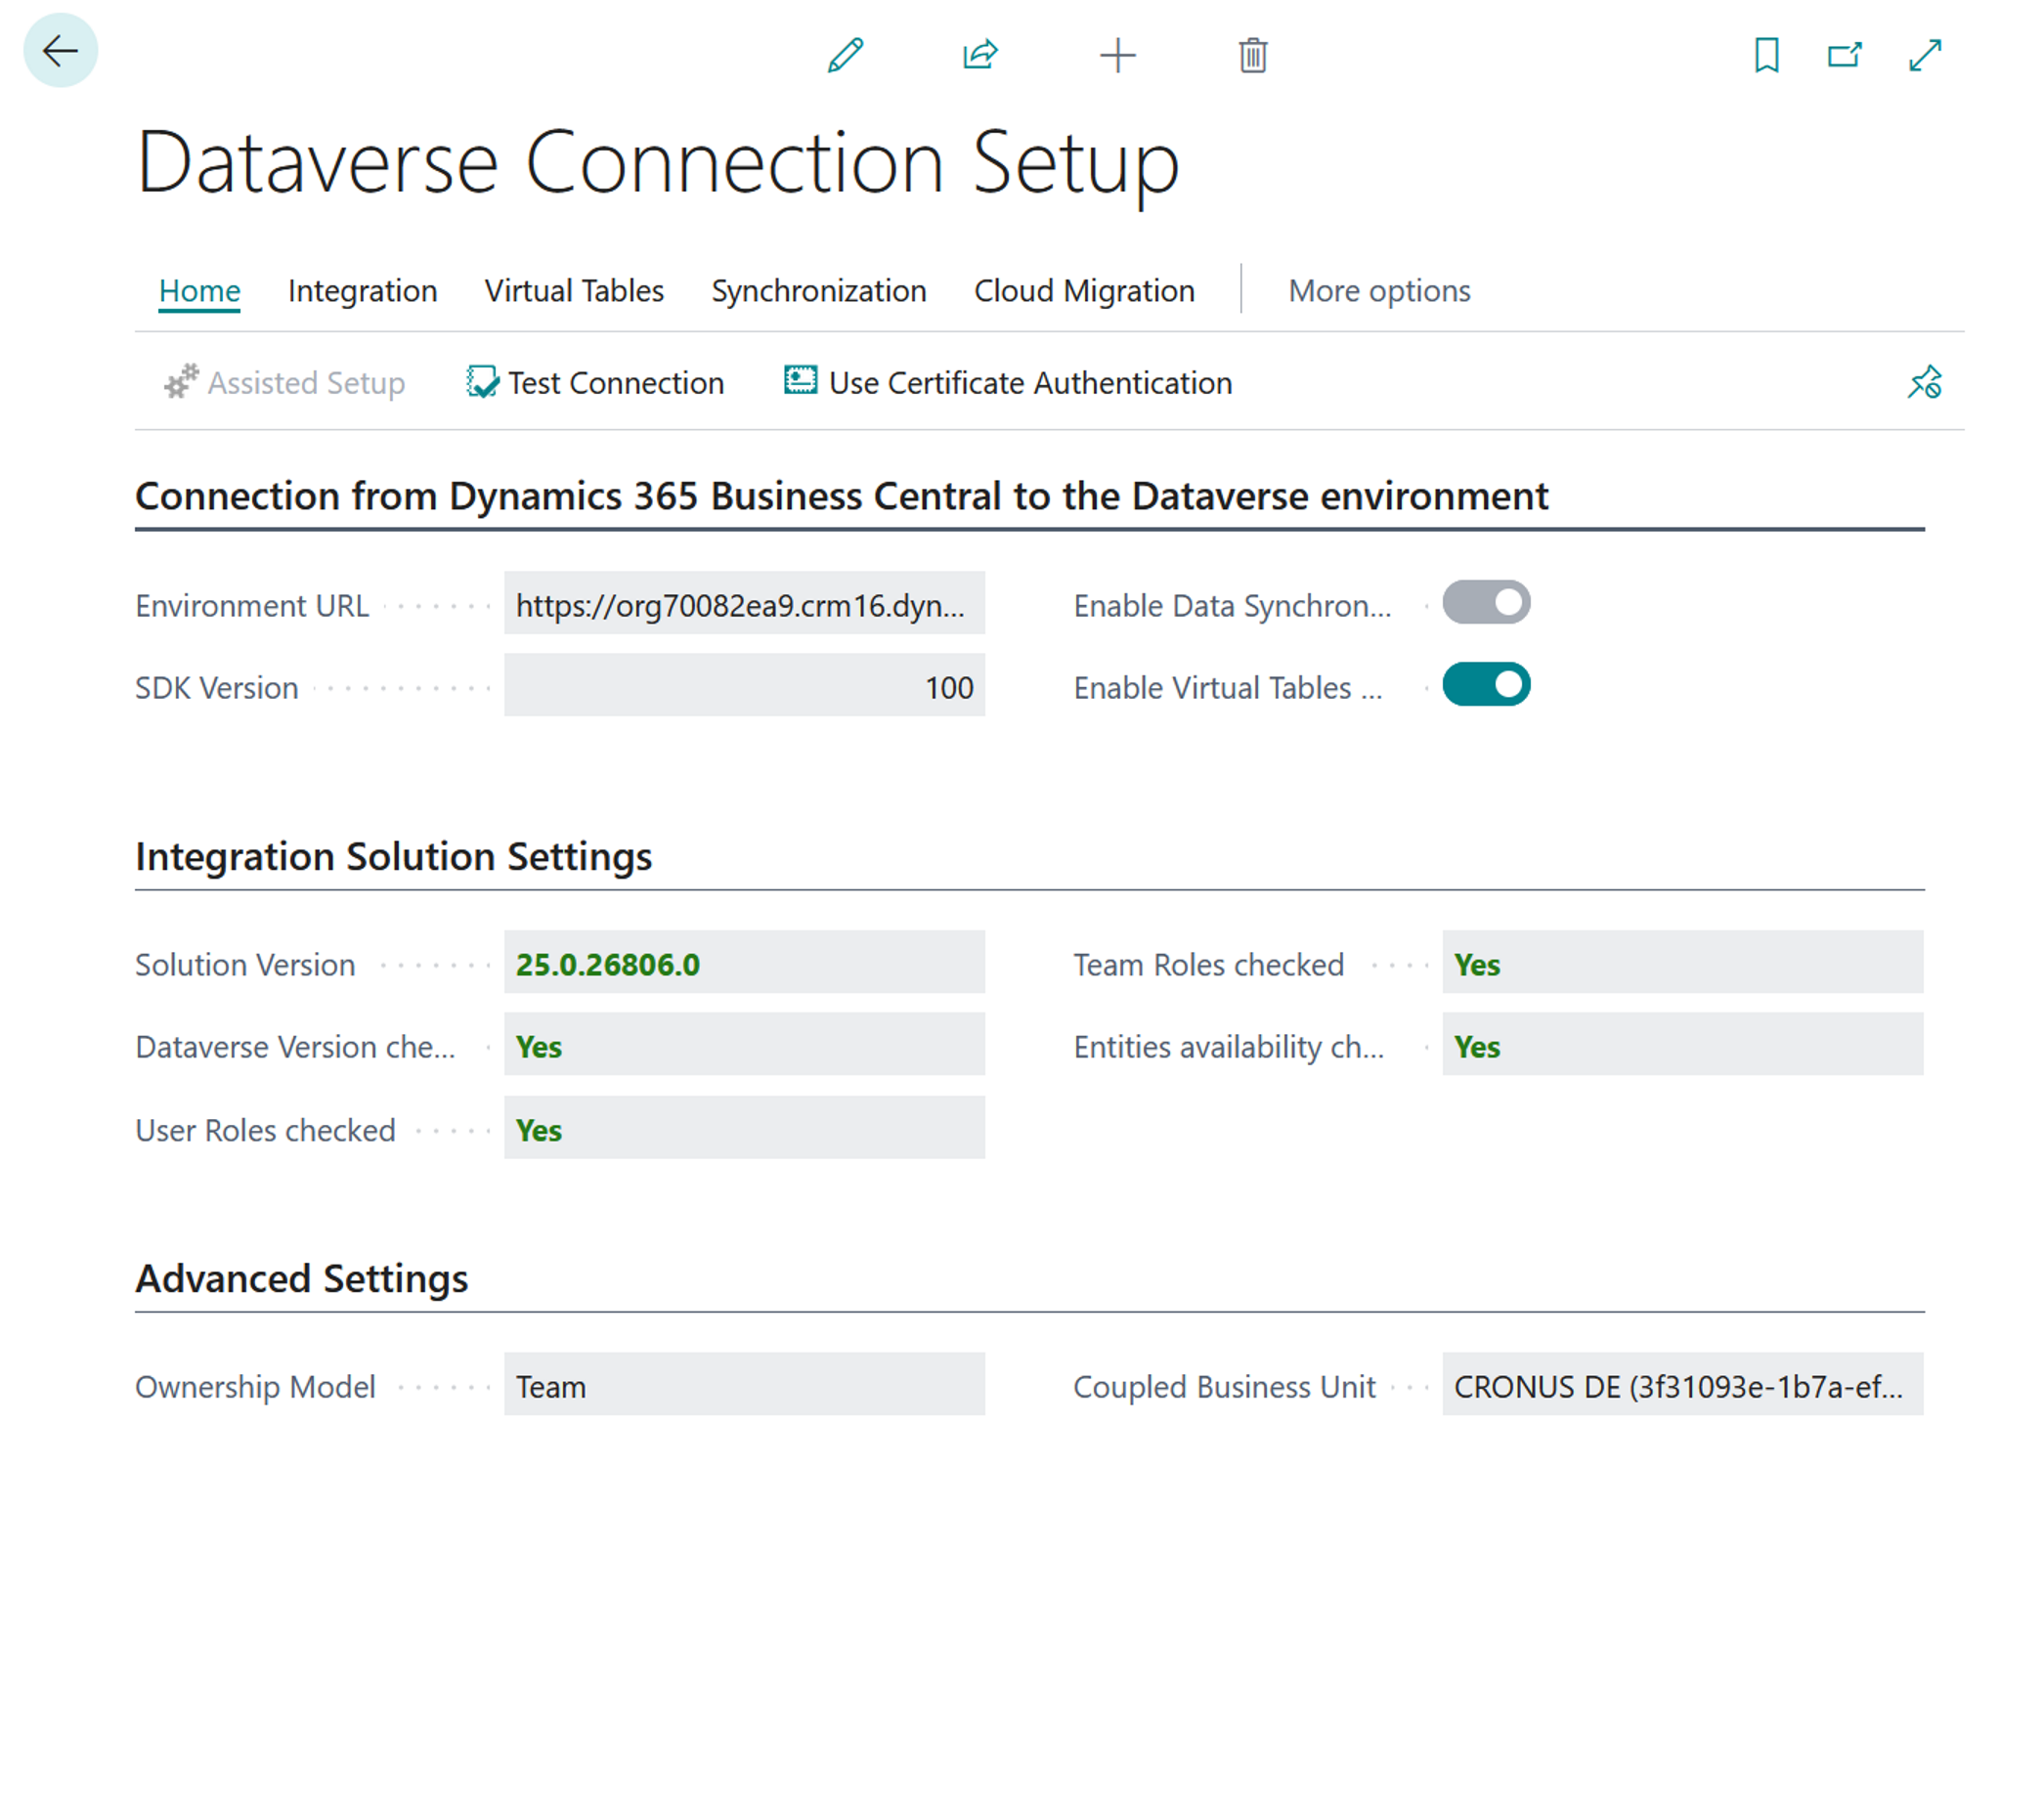Click the Ownership Model field

coord(744,1385)
